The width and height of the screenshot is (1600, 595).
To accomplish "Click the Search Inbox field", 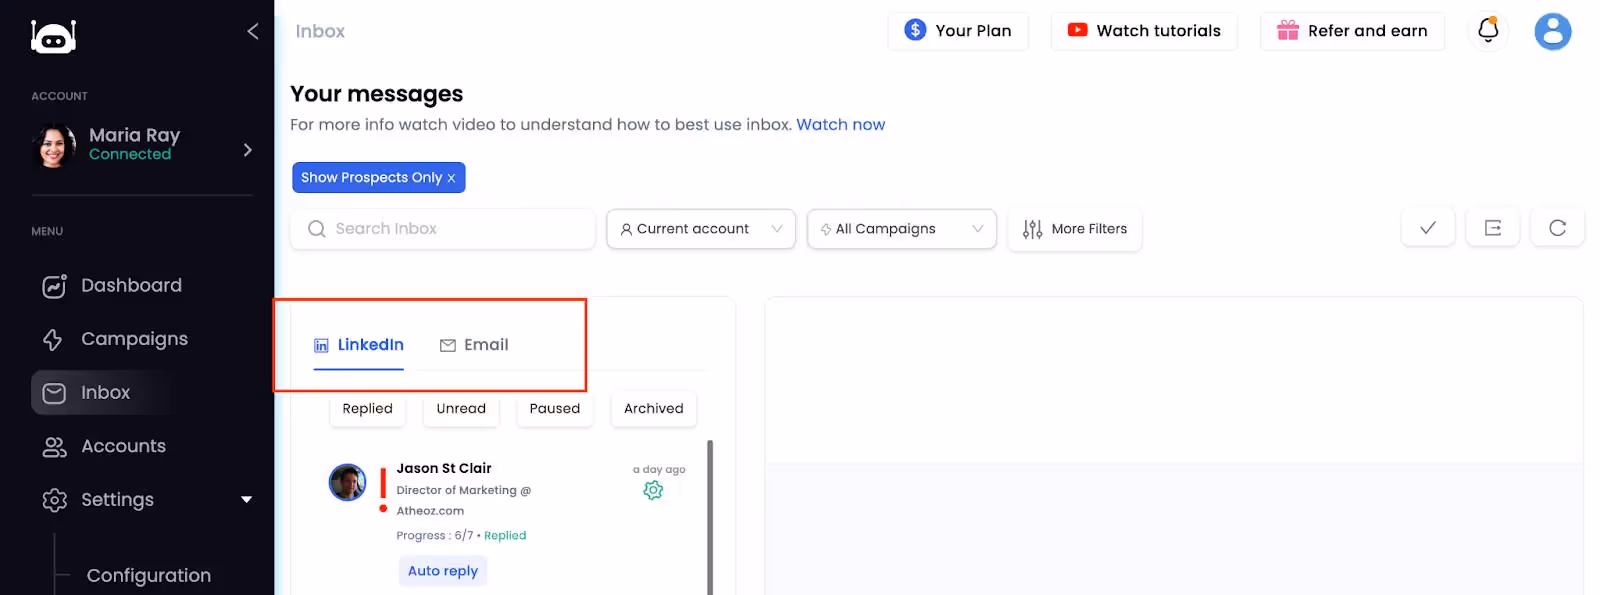I will pos(443,229).
